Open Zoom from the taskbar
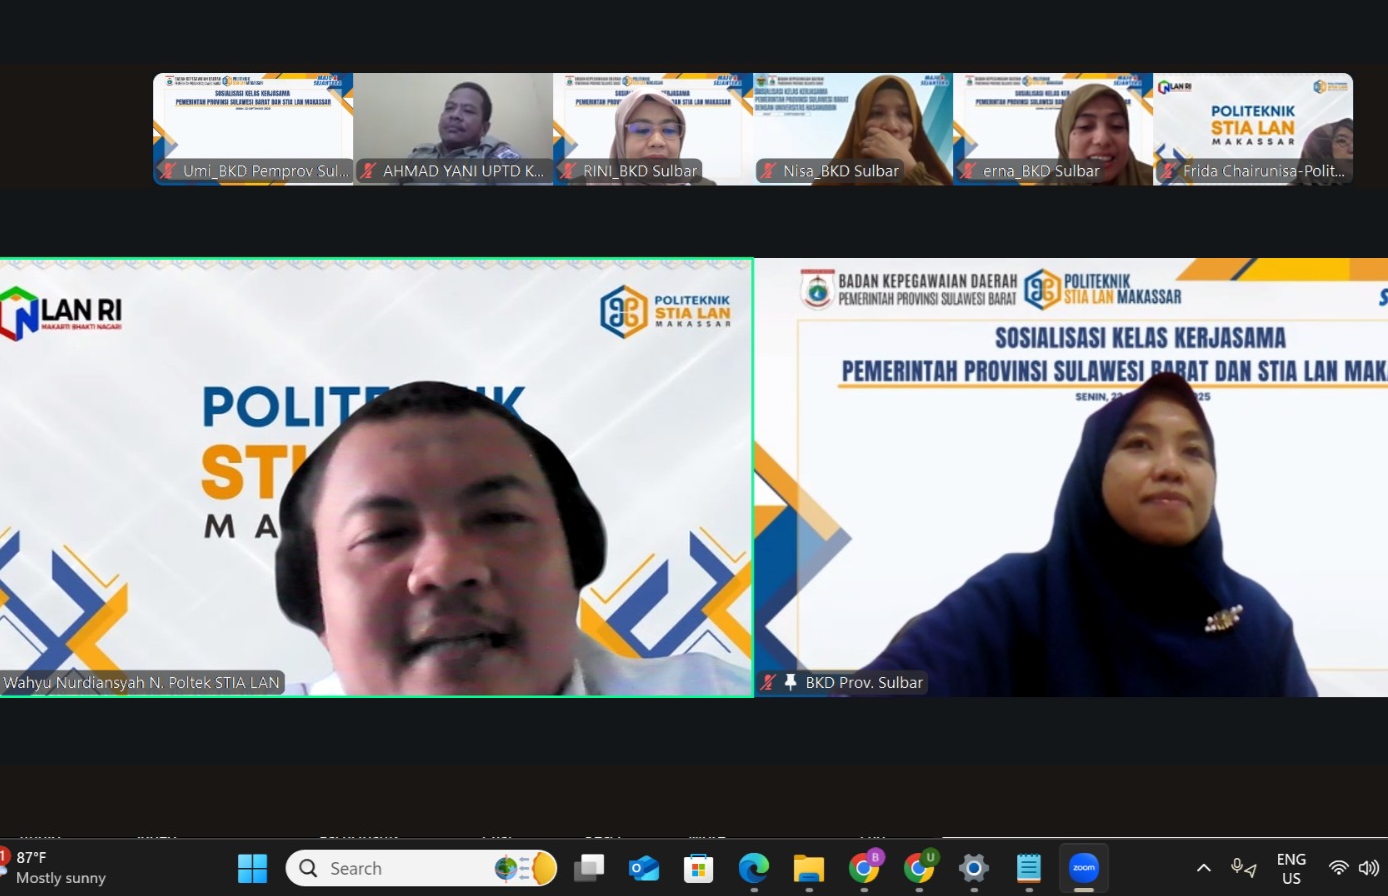 [1084, 867]
